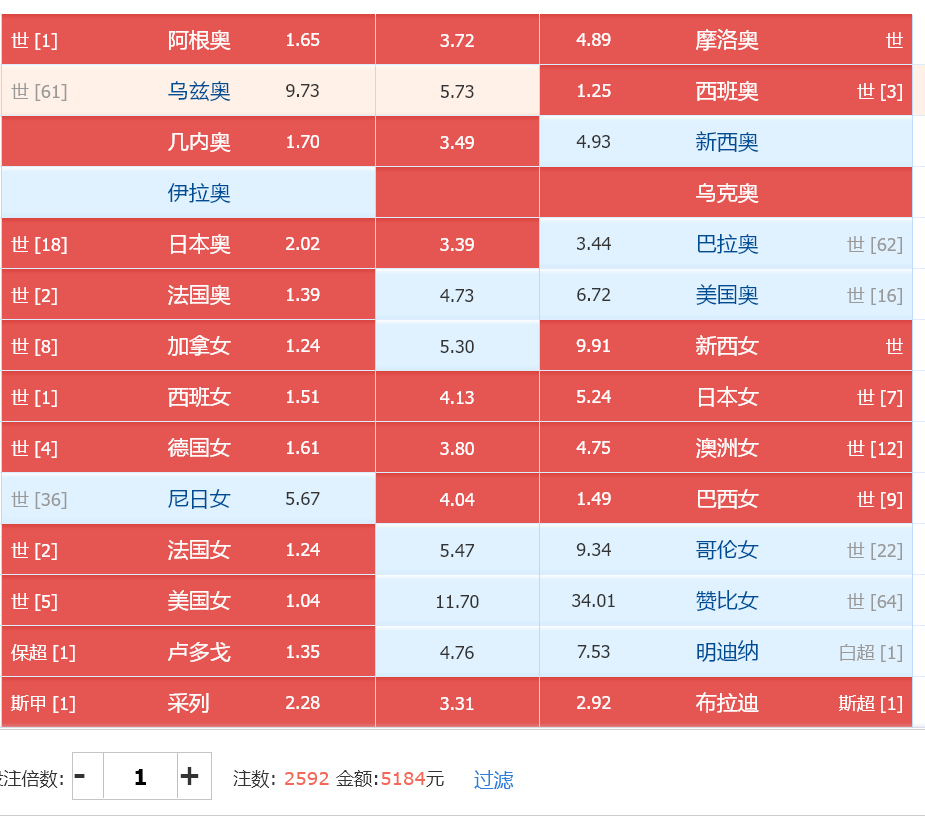Screen dimensions: 925x816
Task: Select 巴拉奥 away win odds 3.44
Action: (726, 244)
